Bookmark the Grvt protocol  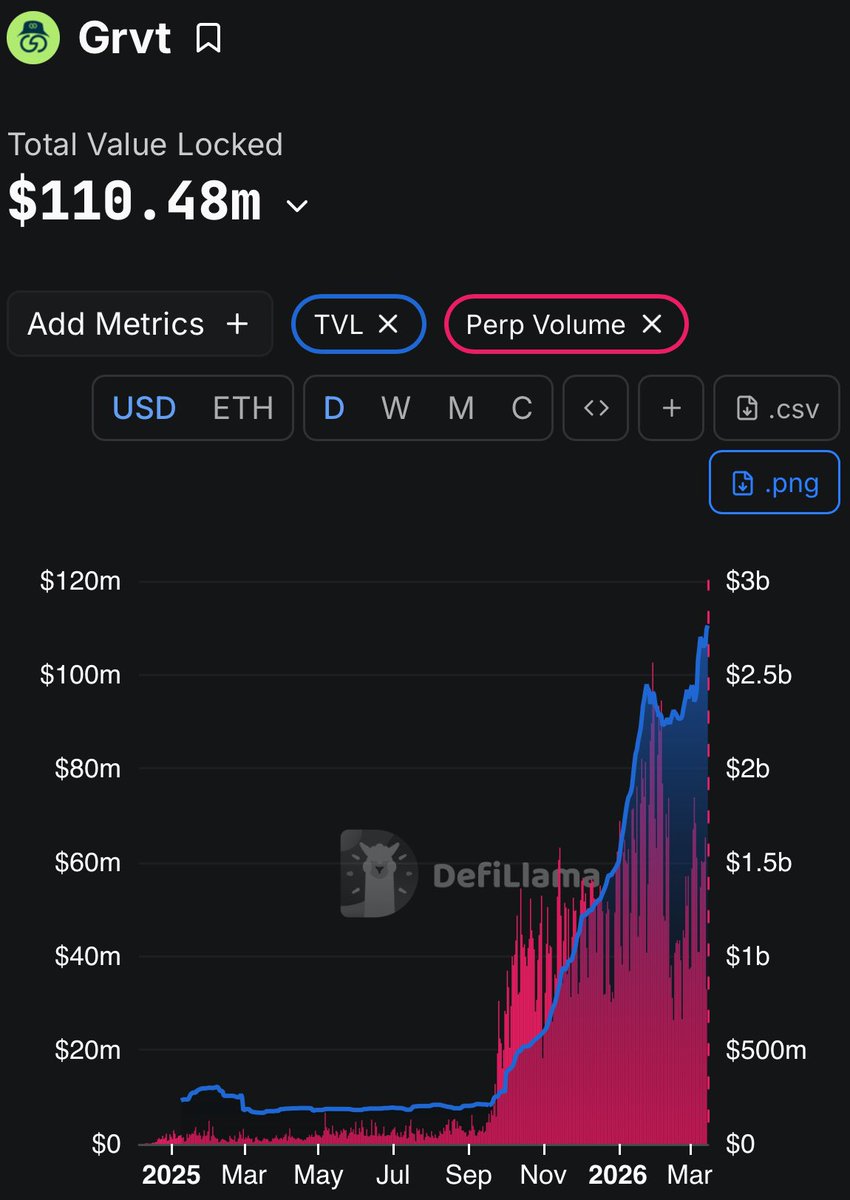point(208,39)
